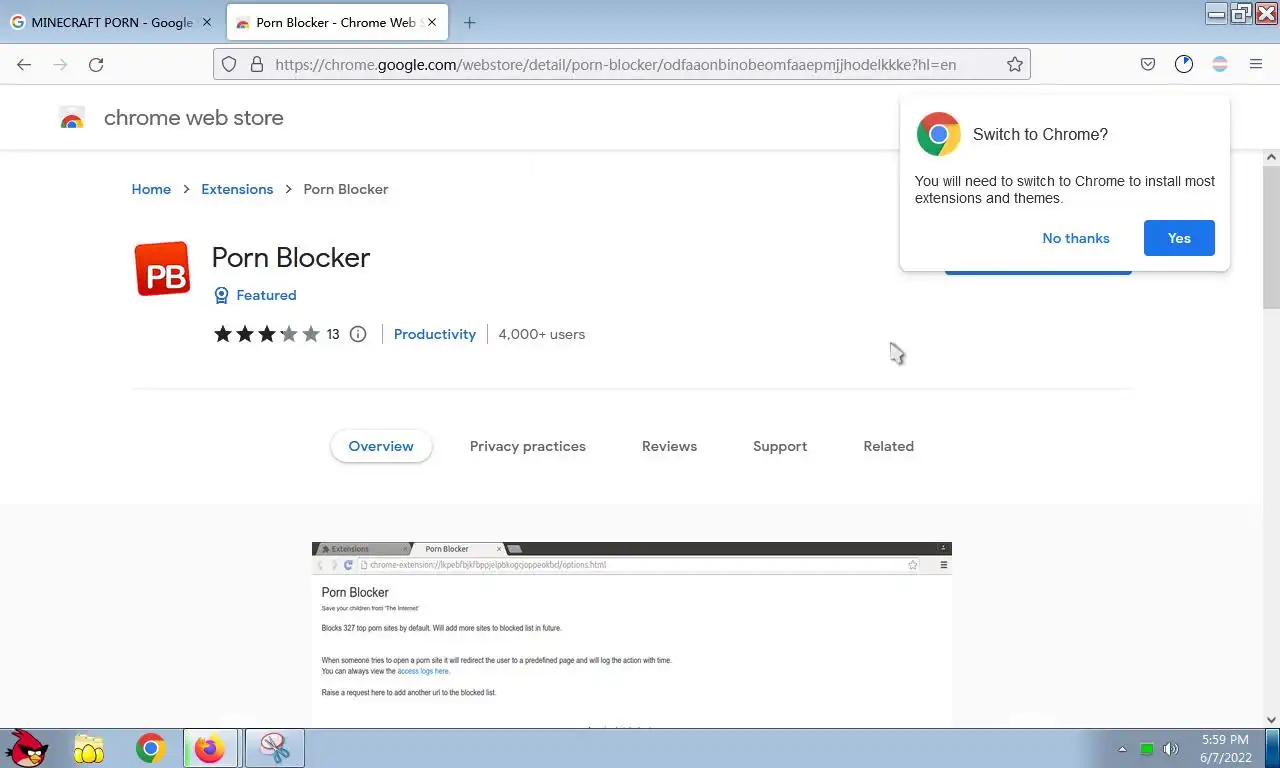Click the circular extension icon in toolbar
Image resolution: width=1280 pixels, height=768 pixels.
[x=1184, y=64]
